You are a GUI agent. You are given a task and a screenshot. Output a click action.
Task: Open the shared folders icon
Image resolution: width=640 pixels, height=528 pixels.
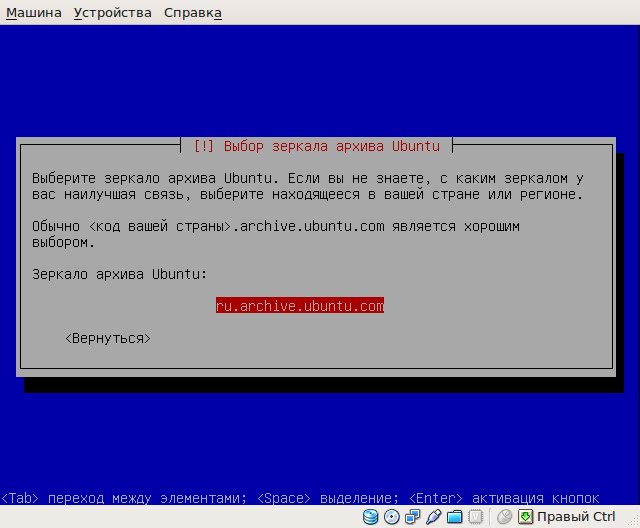tap(454, 517)
